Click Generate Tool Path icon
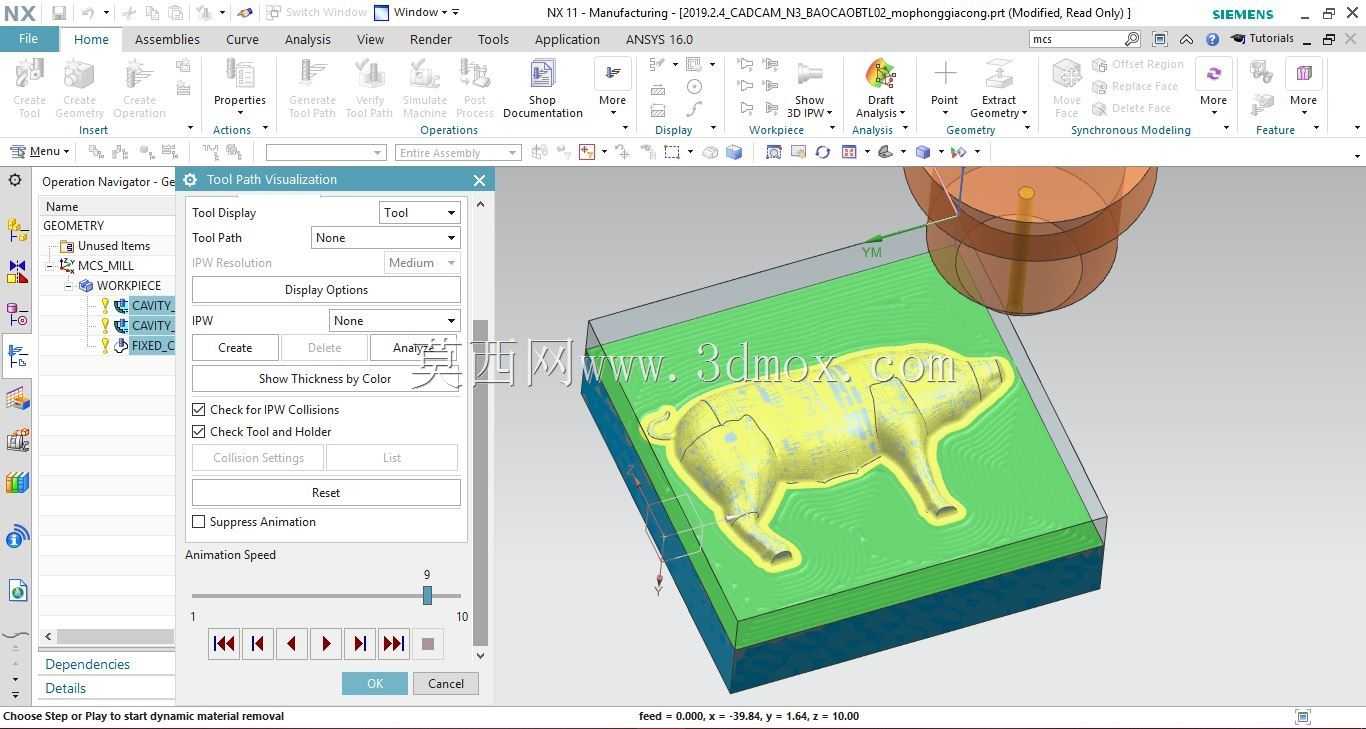This screenshot has width=1366, height=729. click(x=312, y=88)
